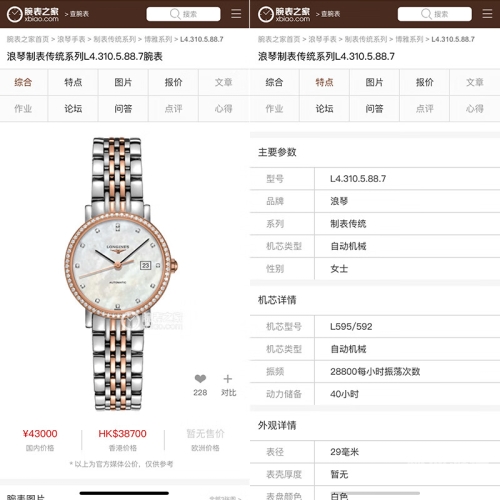Tap the ¥43000 domestic price

tap(40, 434)
